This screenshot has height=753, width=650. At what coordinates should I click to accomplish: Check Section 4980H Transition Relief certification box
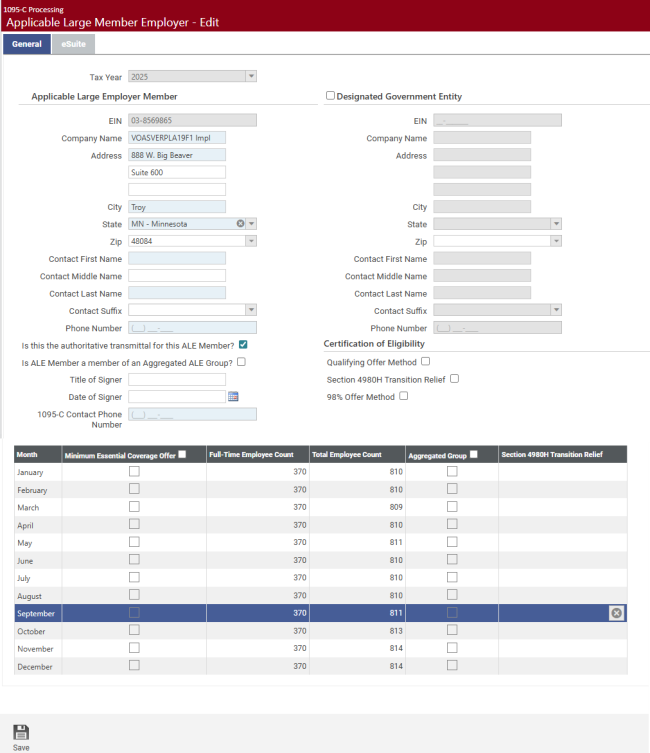coord(454,379)
